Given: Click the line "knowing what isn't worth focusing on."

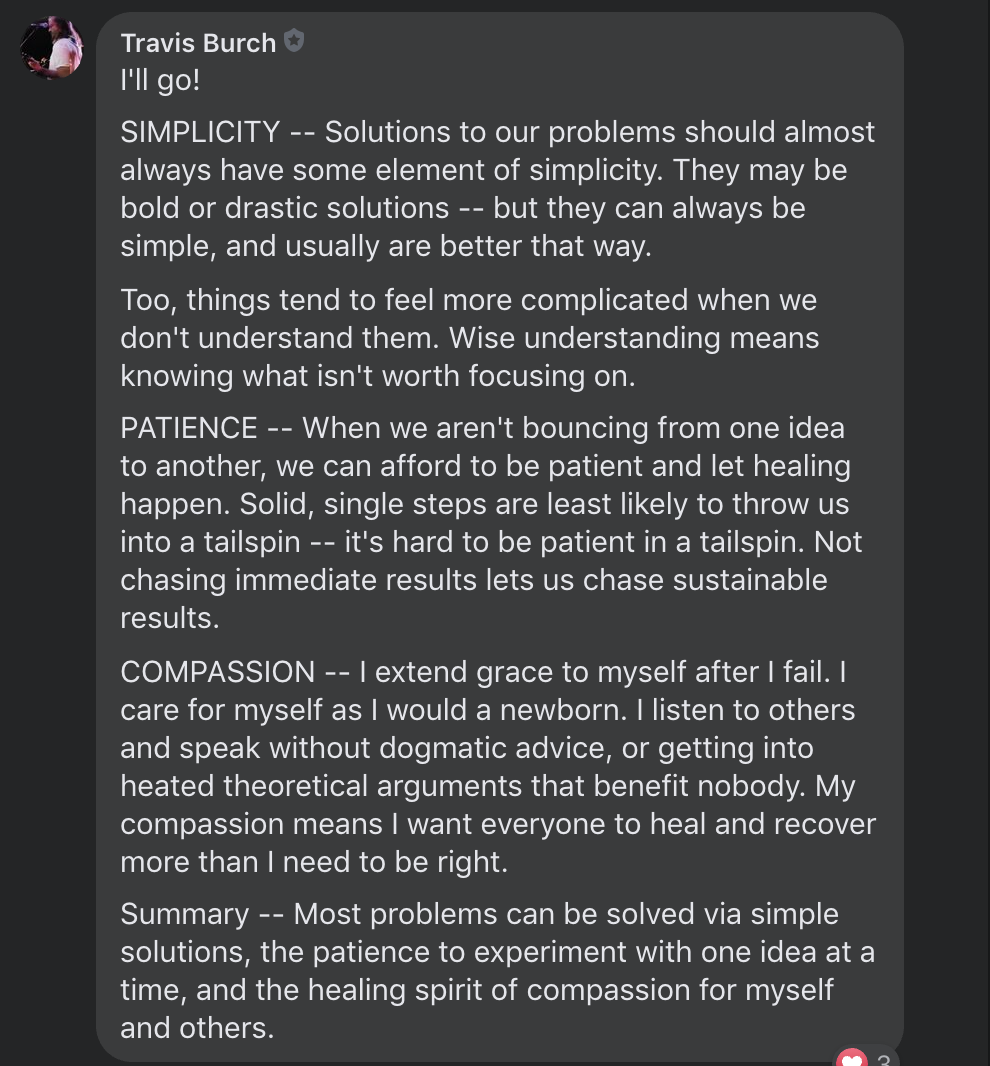Looking at the screenshot, I should coord(378,376).
